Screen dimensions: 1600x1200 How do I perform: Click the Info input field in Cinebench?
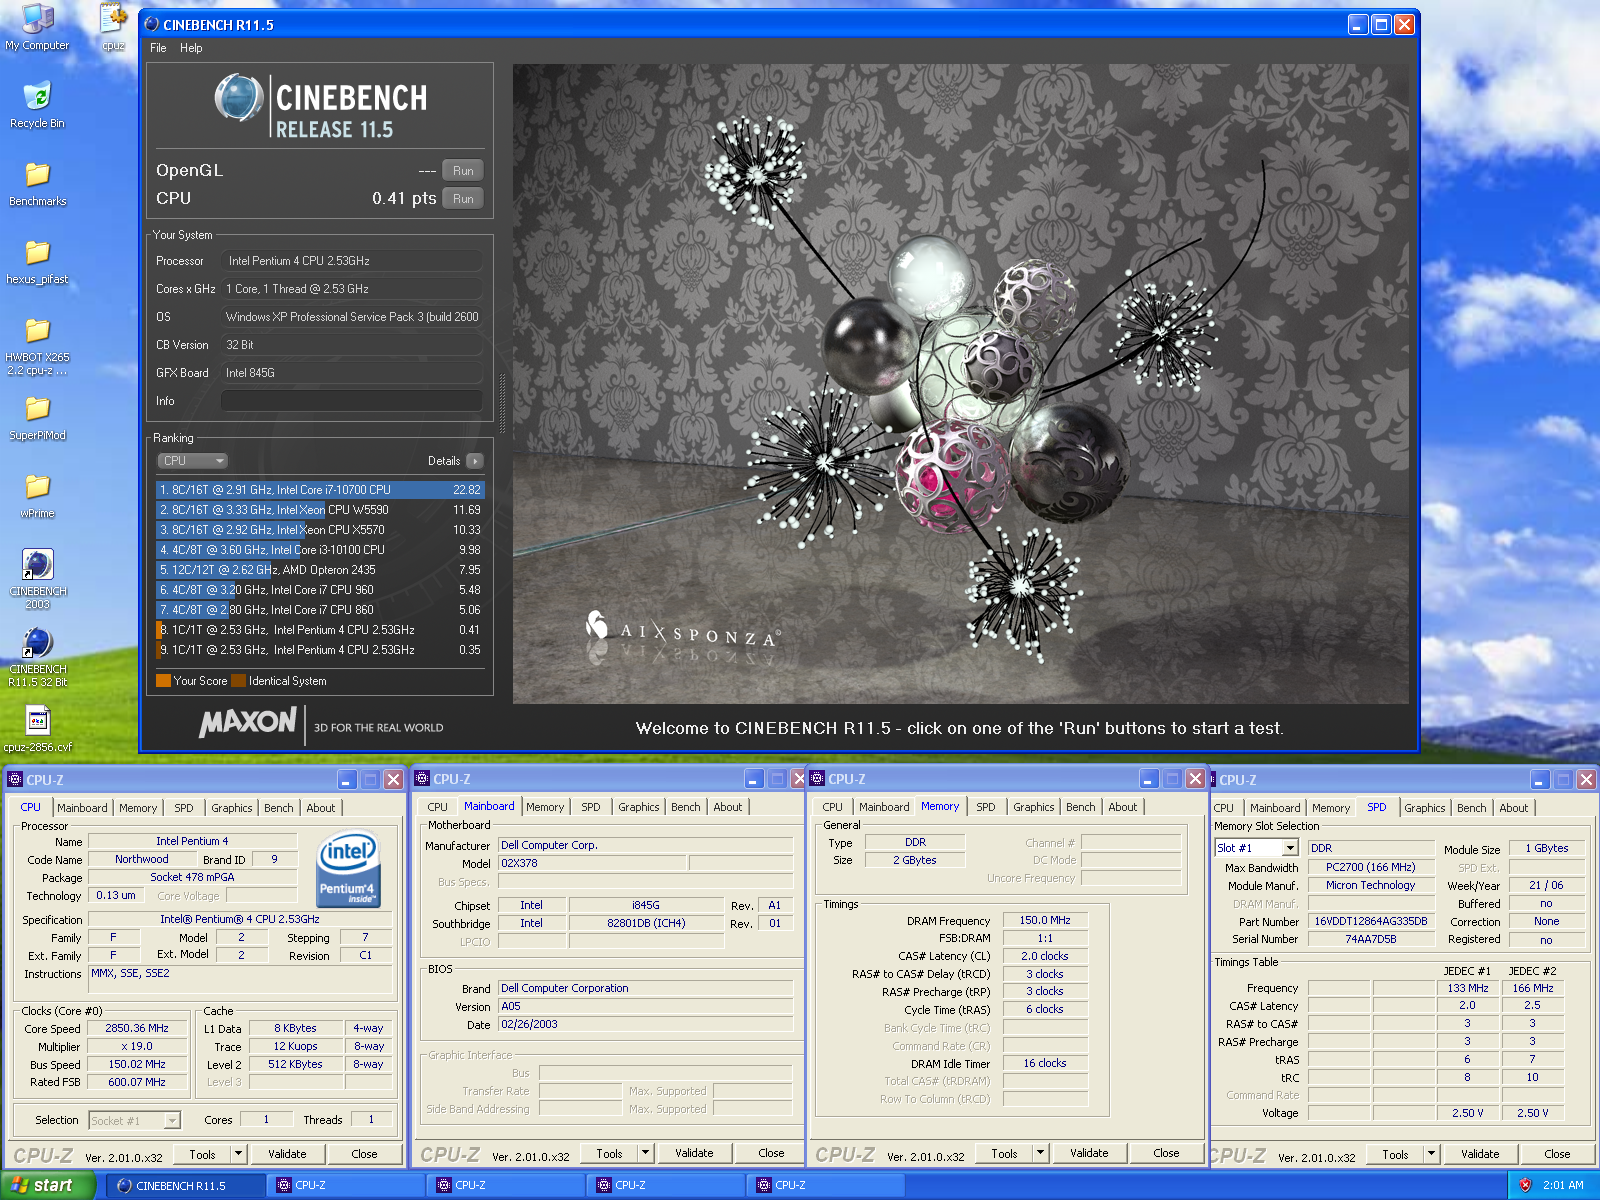[351, 401]
